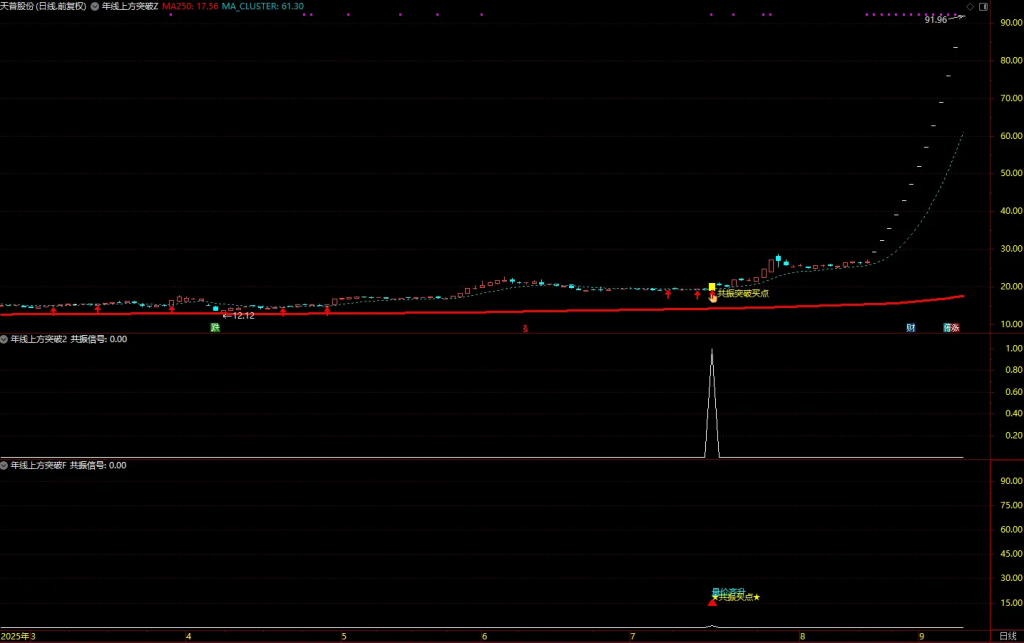Click the red triangle buy marker in bottom panel
Image resolution: width=1024 pixels, height=643 pixels.
pyautogui.click(x=712, y=602)
